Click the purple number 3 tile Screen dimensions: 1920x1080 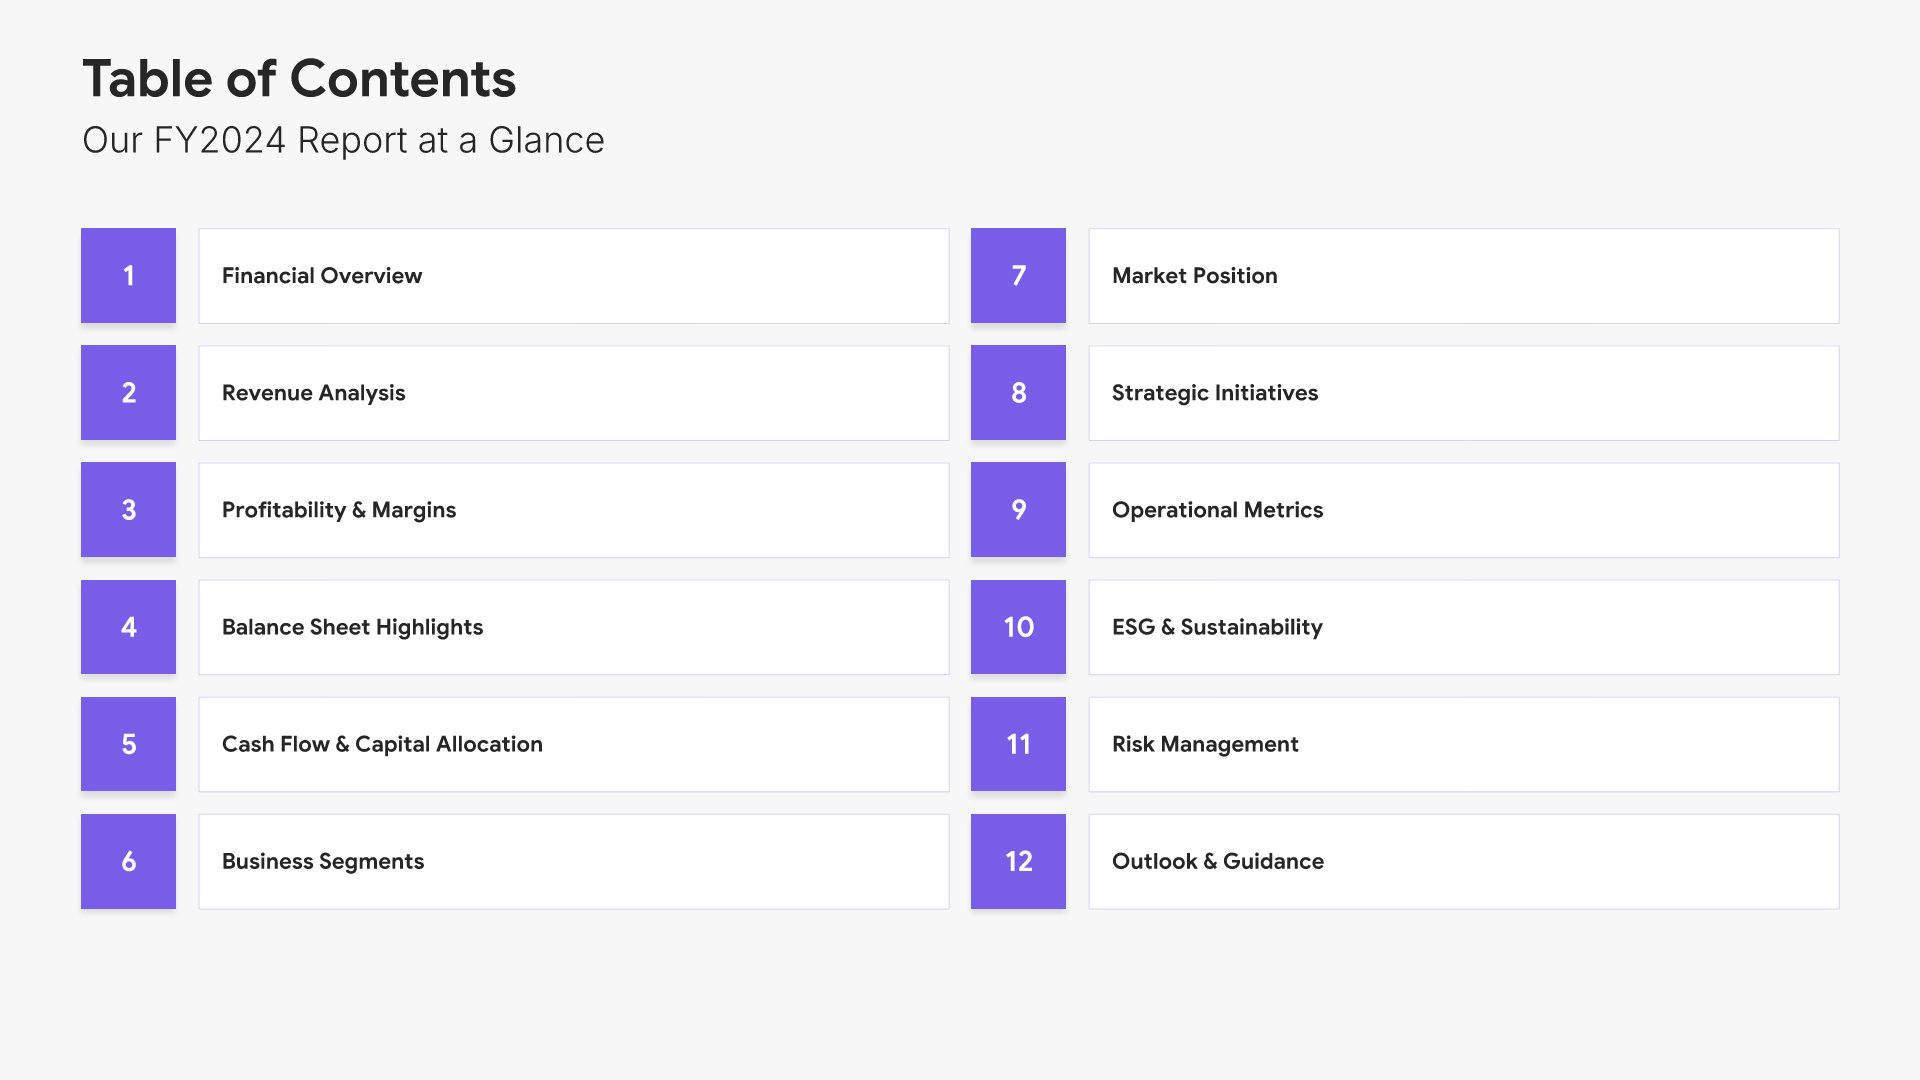[128, 509]
